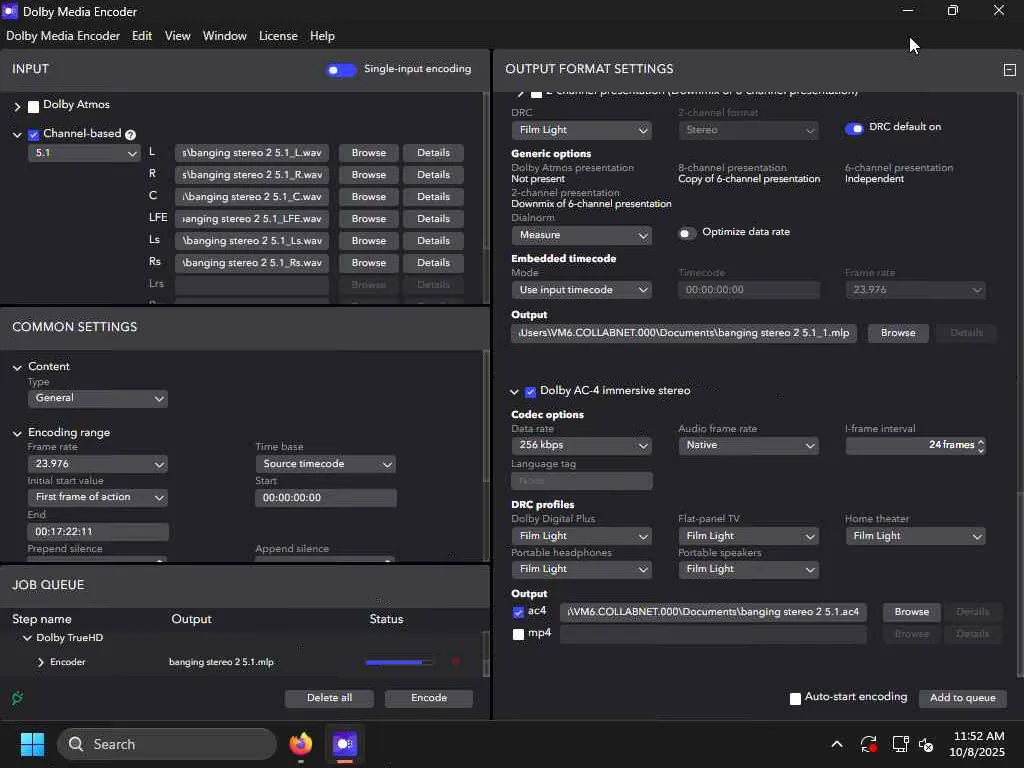Collapse the Content settings section
The width and height of the screenshot is (1024, 768).
click(x=17, y=368)
